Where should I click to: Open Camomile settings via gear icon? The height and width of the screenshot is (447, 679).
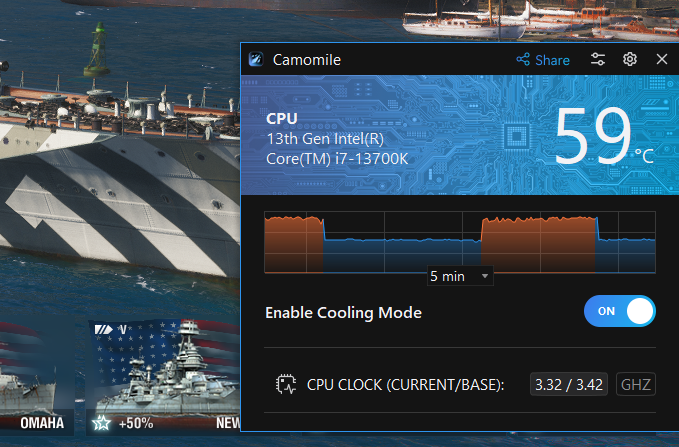(x=630, y=59)
